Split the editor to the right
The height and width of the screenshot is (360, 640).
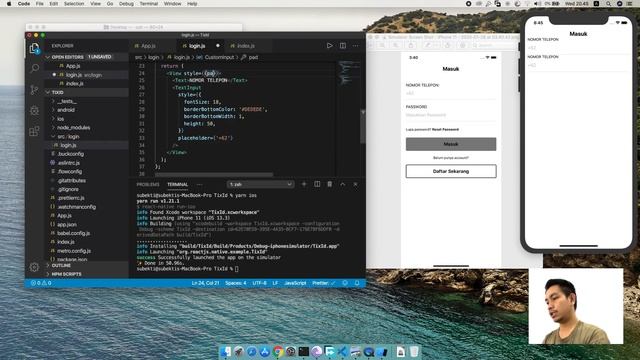[x=343, y=46]
